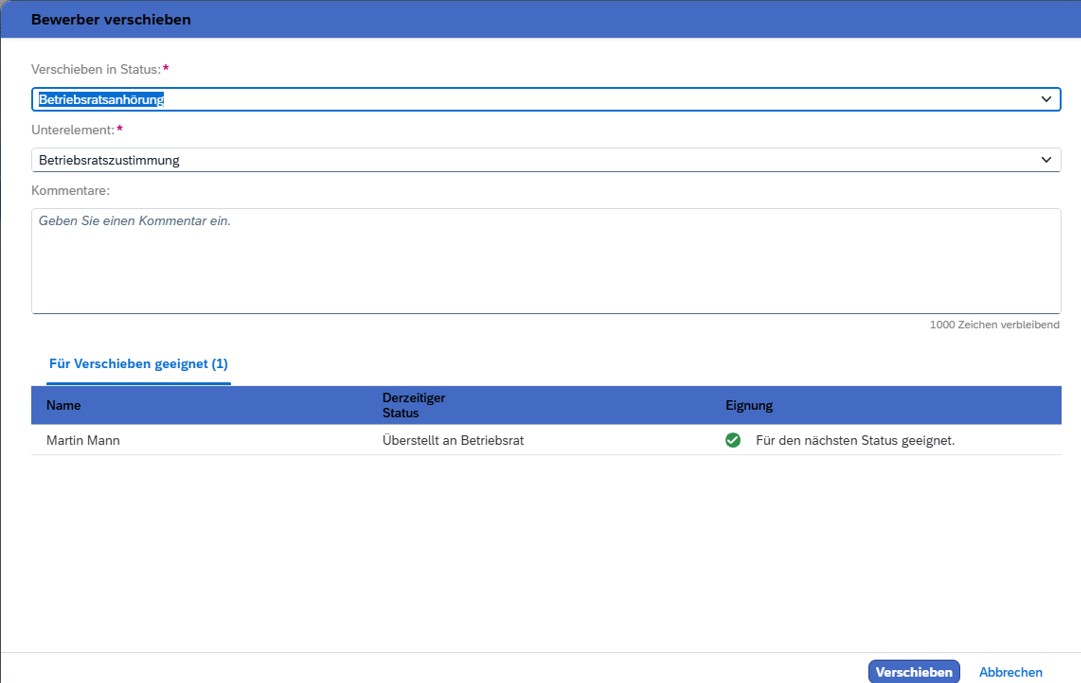Click the 'Unterelement:' field label
This screenshot has width=1081, height=683.
[x=73, y=130]
